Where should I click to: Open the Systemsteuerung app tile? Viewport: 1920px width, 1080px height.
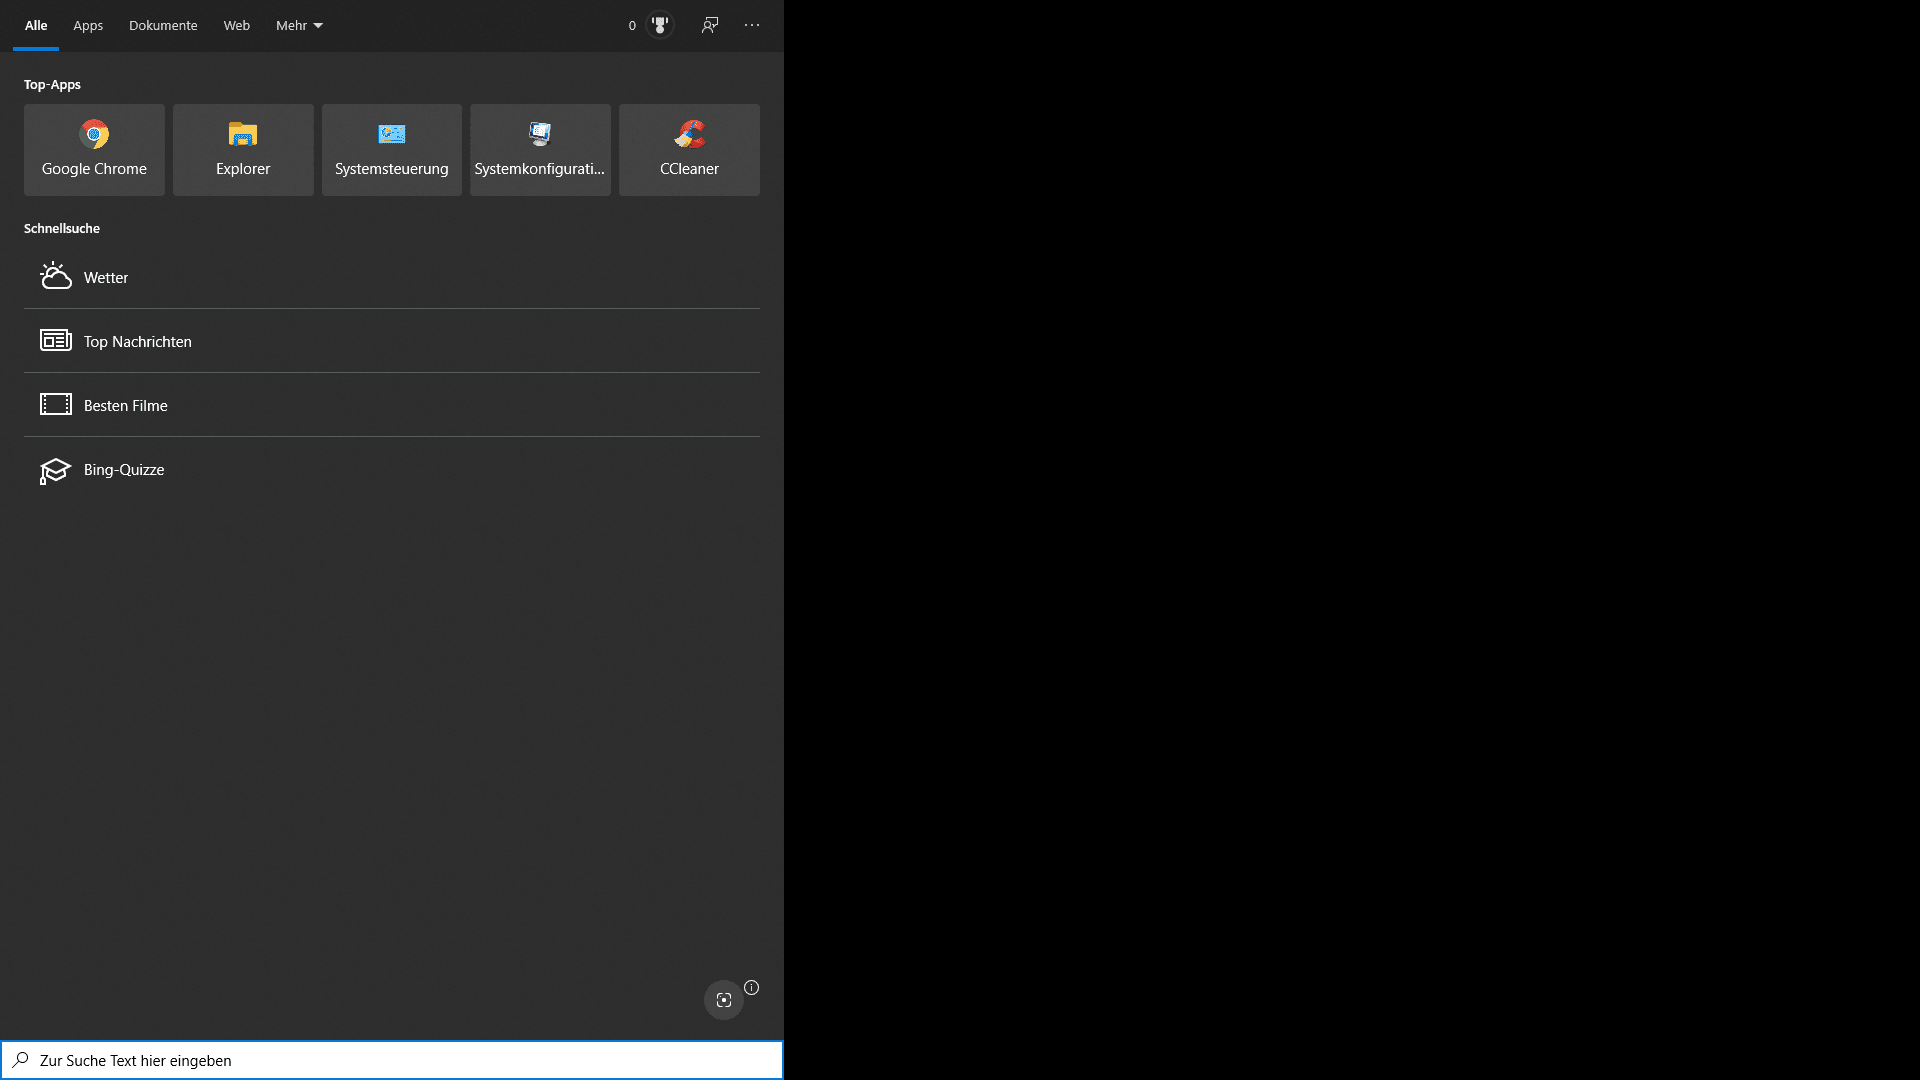392,150
